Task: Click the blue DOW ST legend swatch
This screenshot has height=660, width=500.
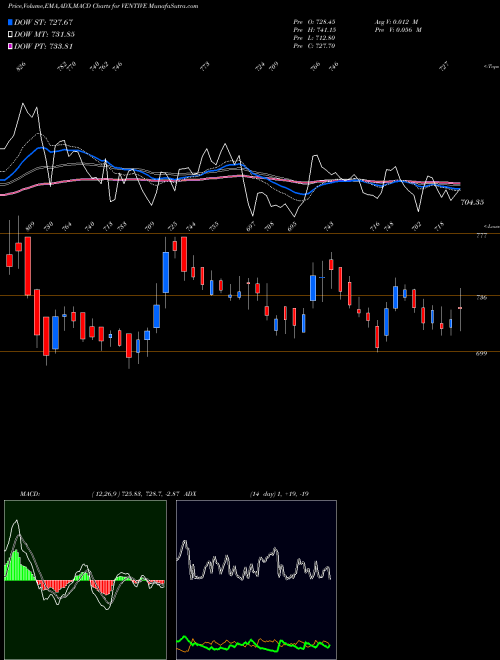Action: click(x=10, y=22)
